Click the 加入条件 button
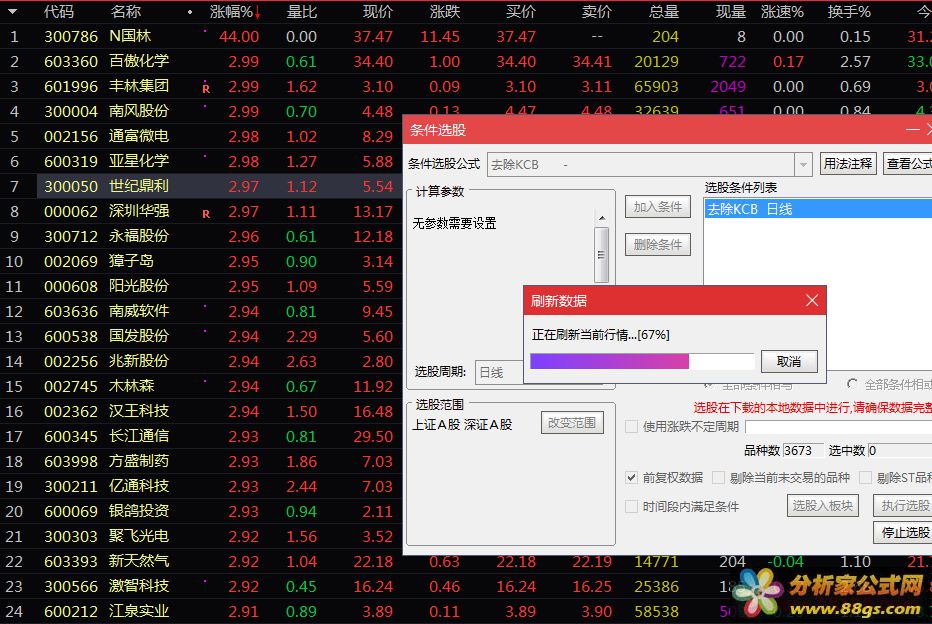Viewport: 932px width, 624px height. [657, 207]
